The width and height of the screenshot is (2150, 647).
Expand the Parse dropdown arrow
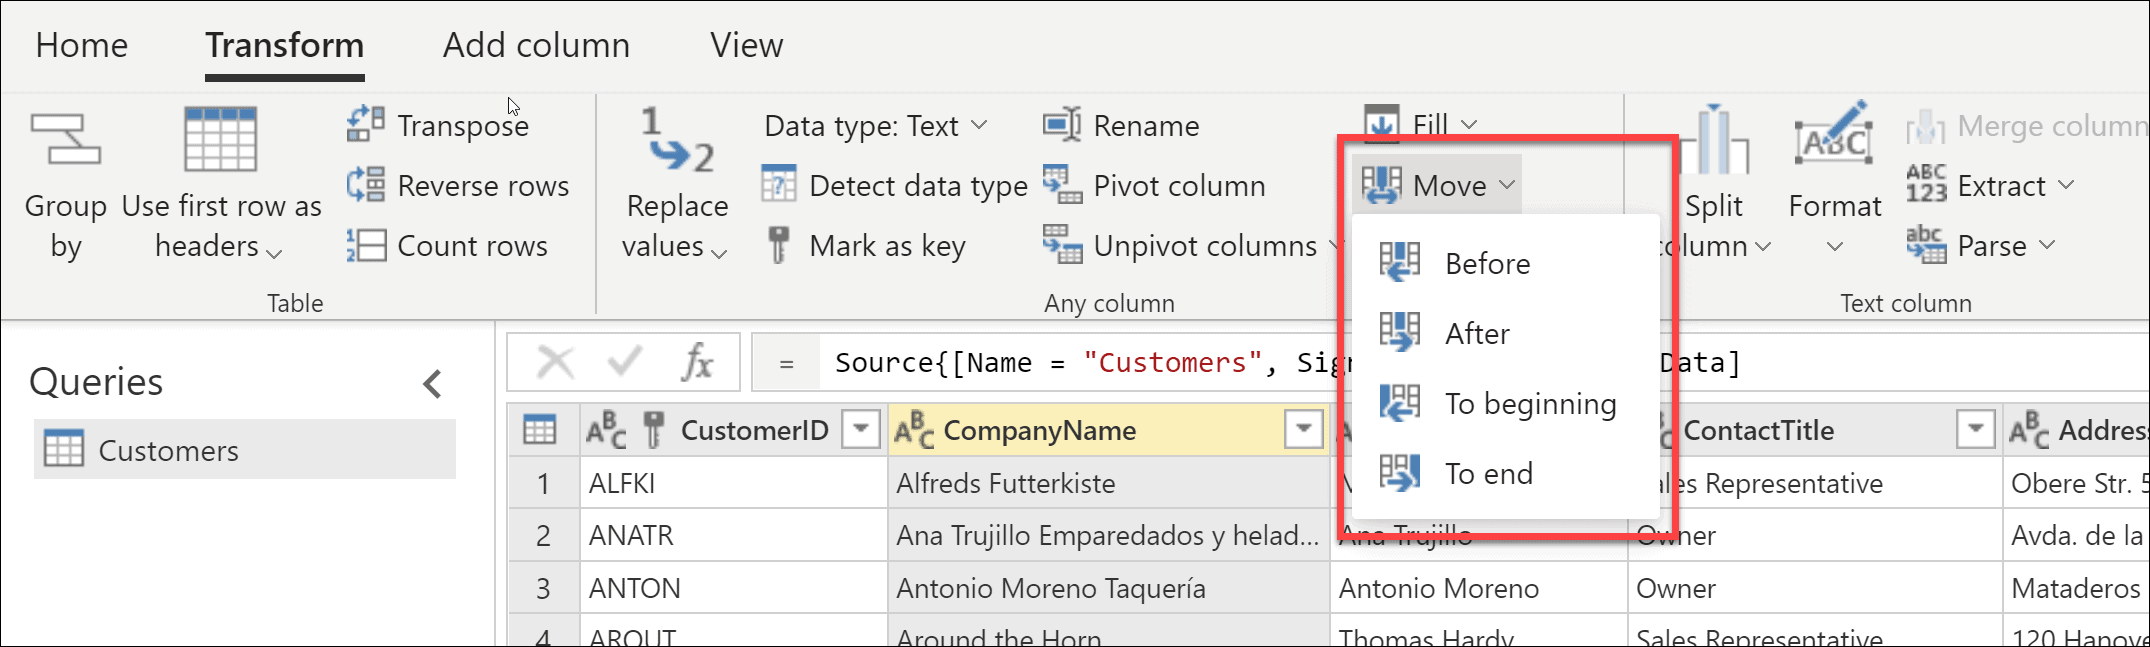2046,245
